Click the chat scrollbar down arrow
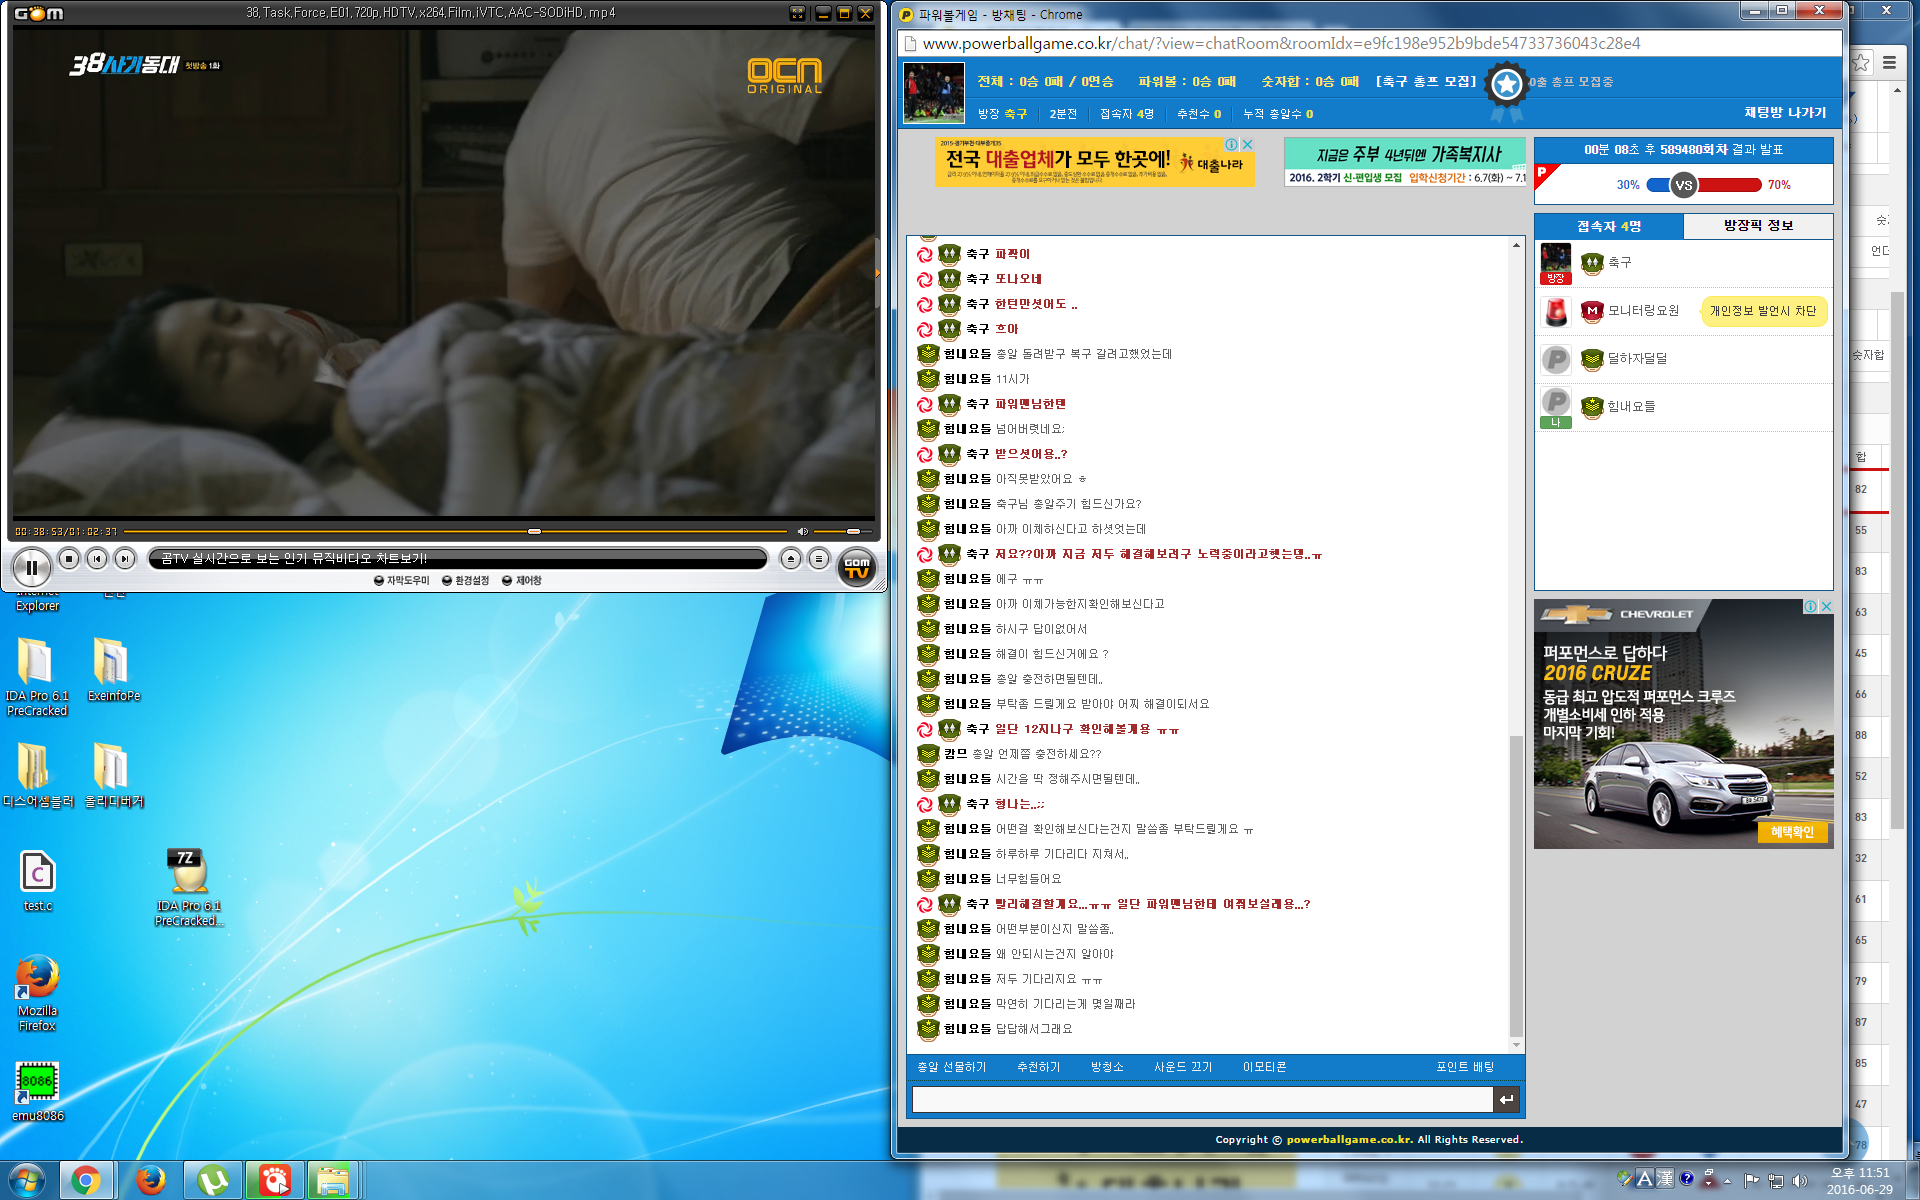The height and width of the screenshot is (1200, 1920). (x=1516, y=1045)
